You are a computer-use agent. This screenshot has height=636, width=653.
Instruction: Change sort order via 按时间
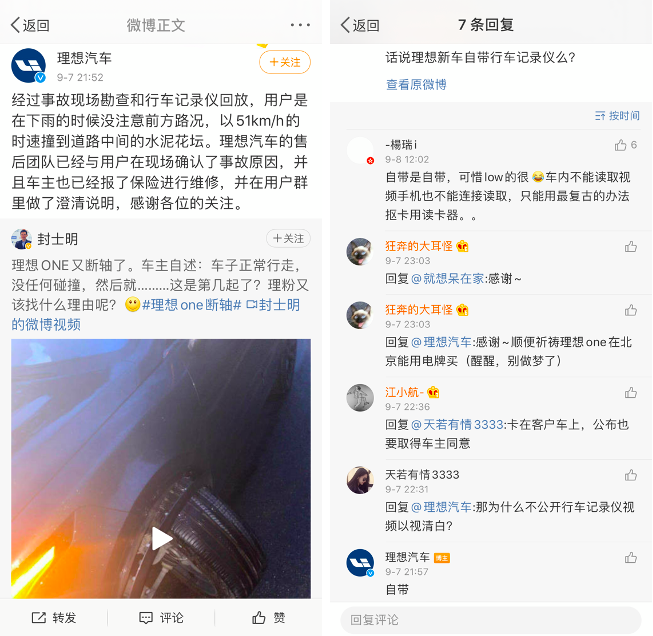click(617, 115)
